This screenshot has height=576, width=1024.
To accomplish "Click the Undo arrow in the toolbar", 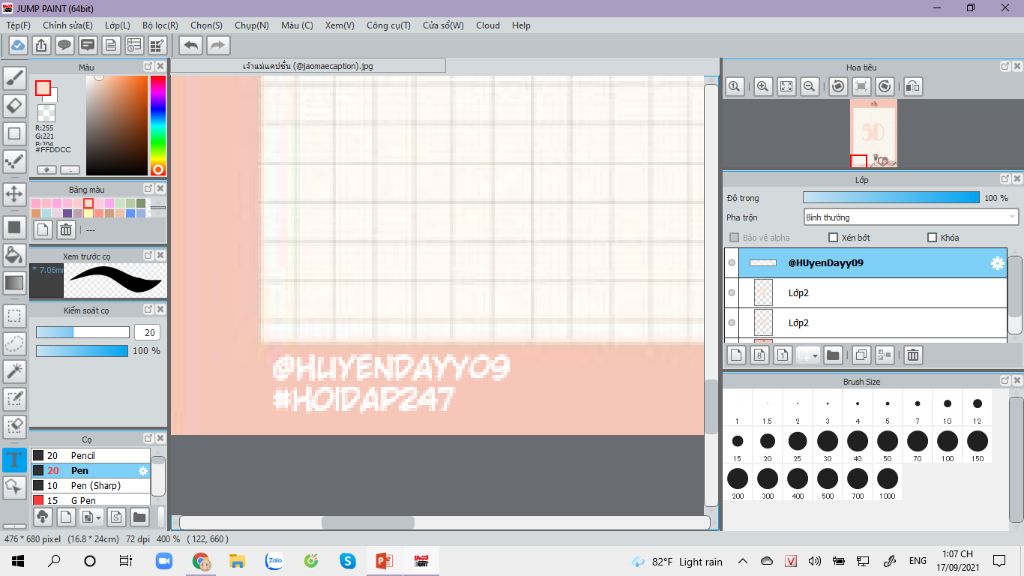I will tap(190, 45).
